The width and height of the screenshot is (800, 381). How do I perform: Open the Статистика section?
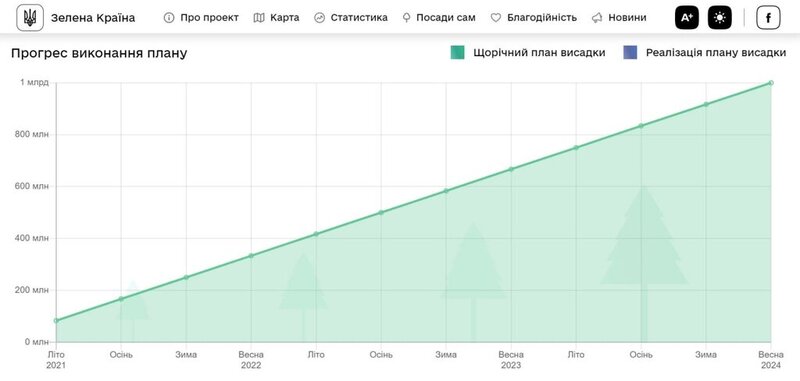point(359,18)
